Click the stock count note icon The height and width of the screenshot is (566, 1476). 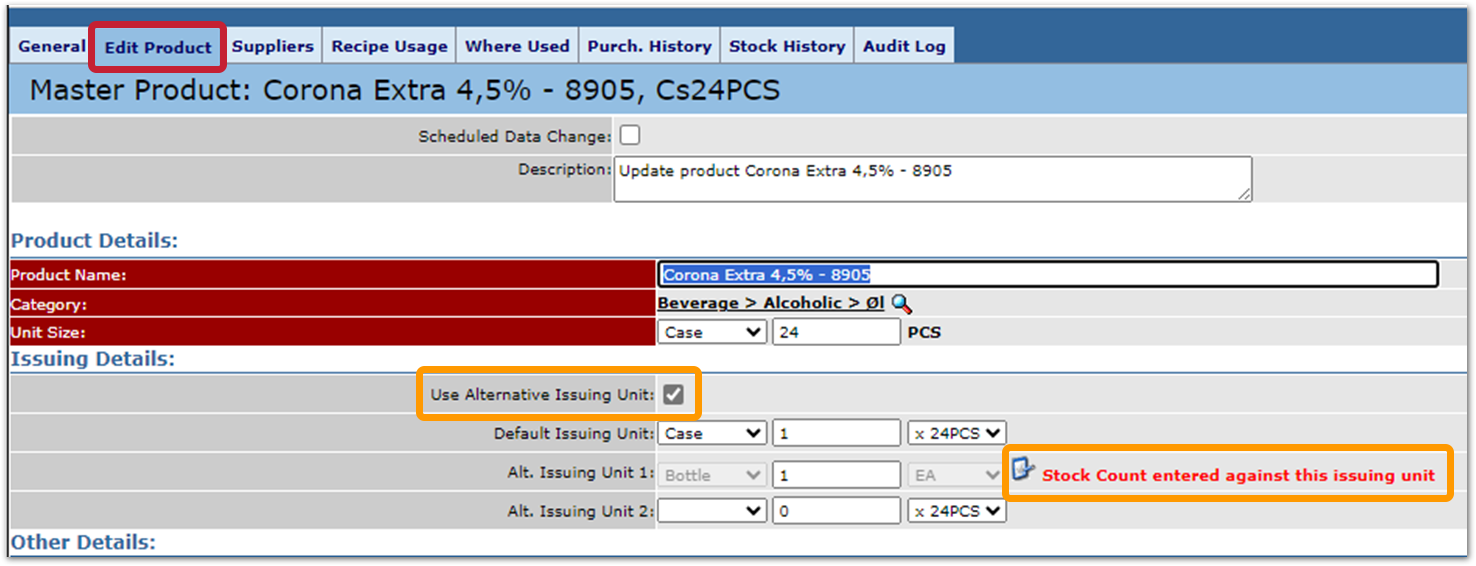click(x=1023, y=469)
